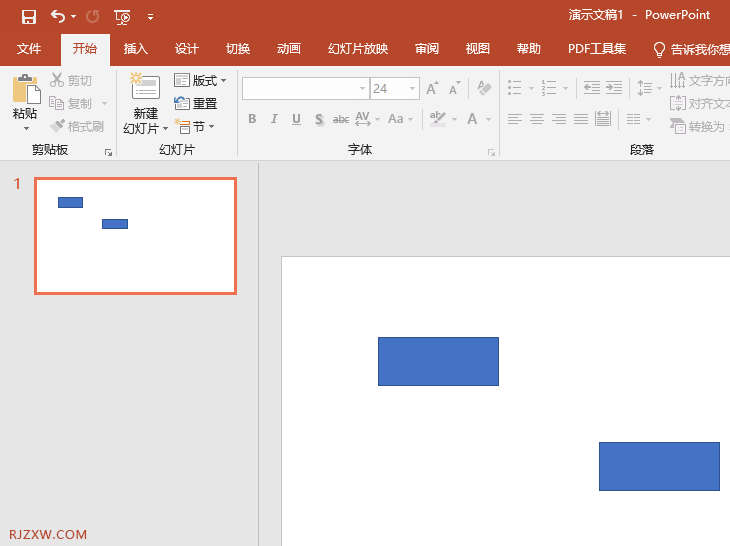The height and width of the screenshot is (546, 730).
Task: Click the Save icon in quick access toolbar
Action: (29, 17)
